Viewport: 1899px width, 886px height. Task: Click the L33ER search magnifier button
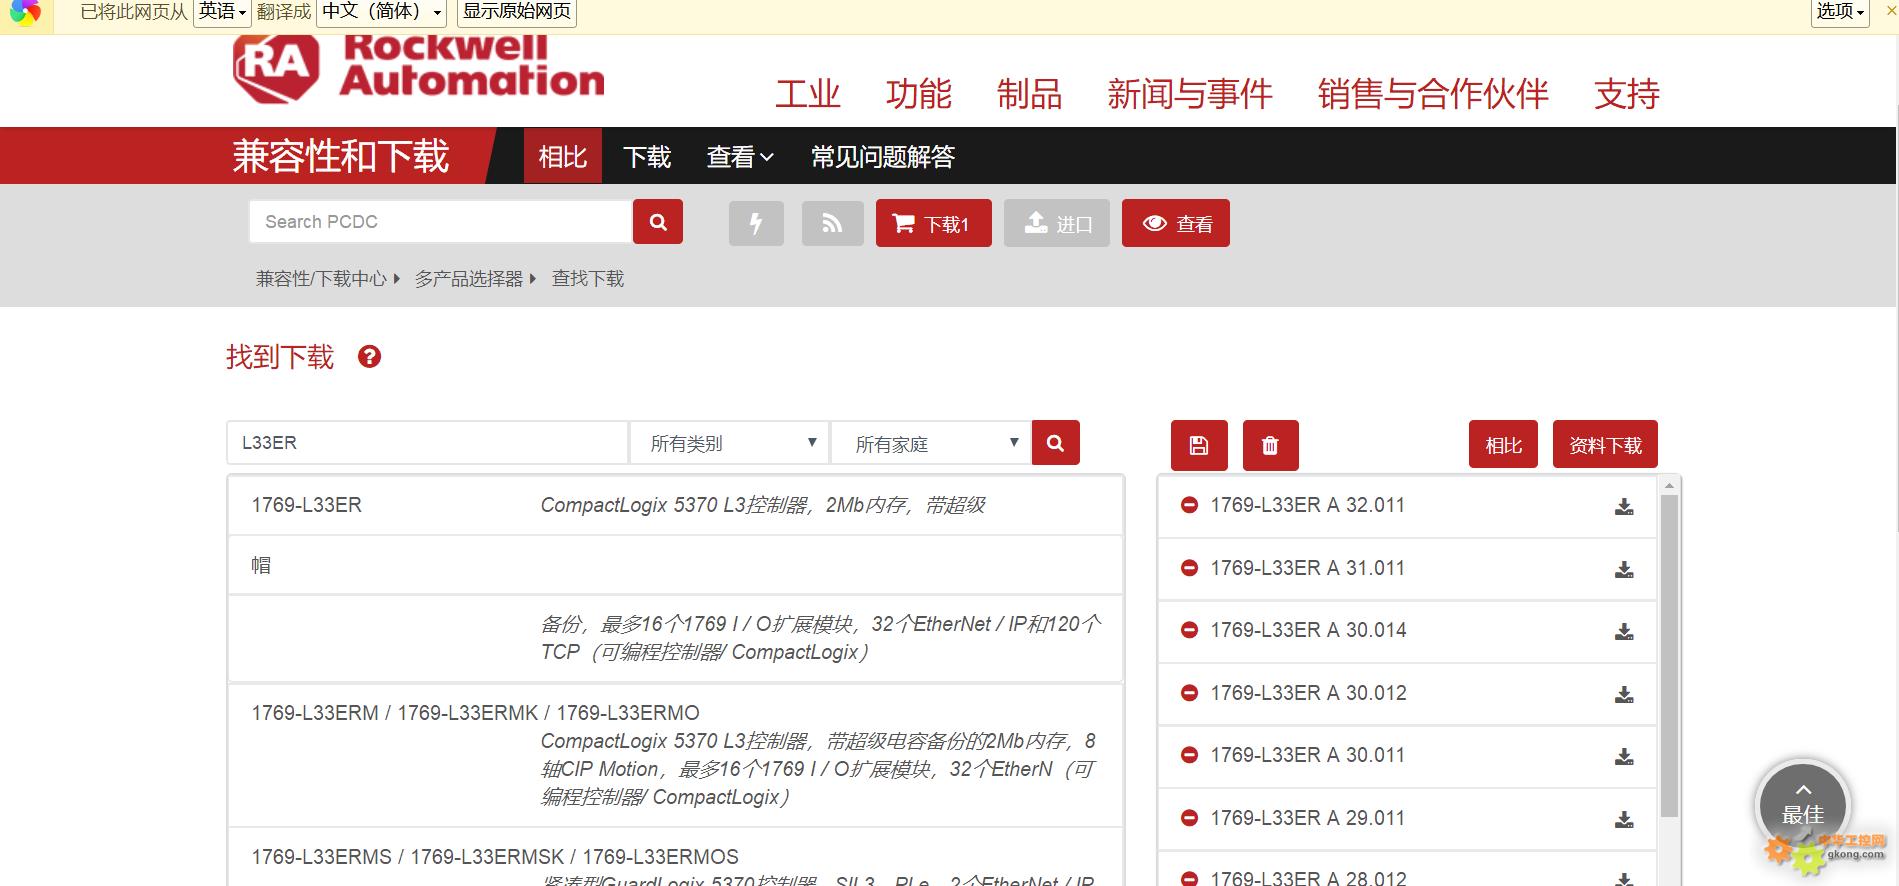pos(1055,442)
